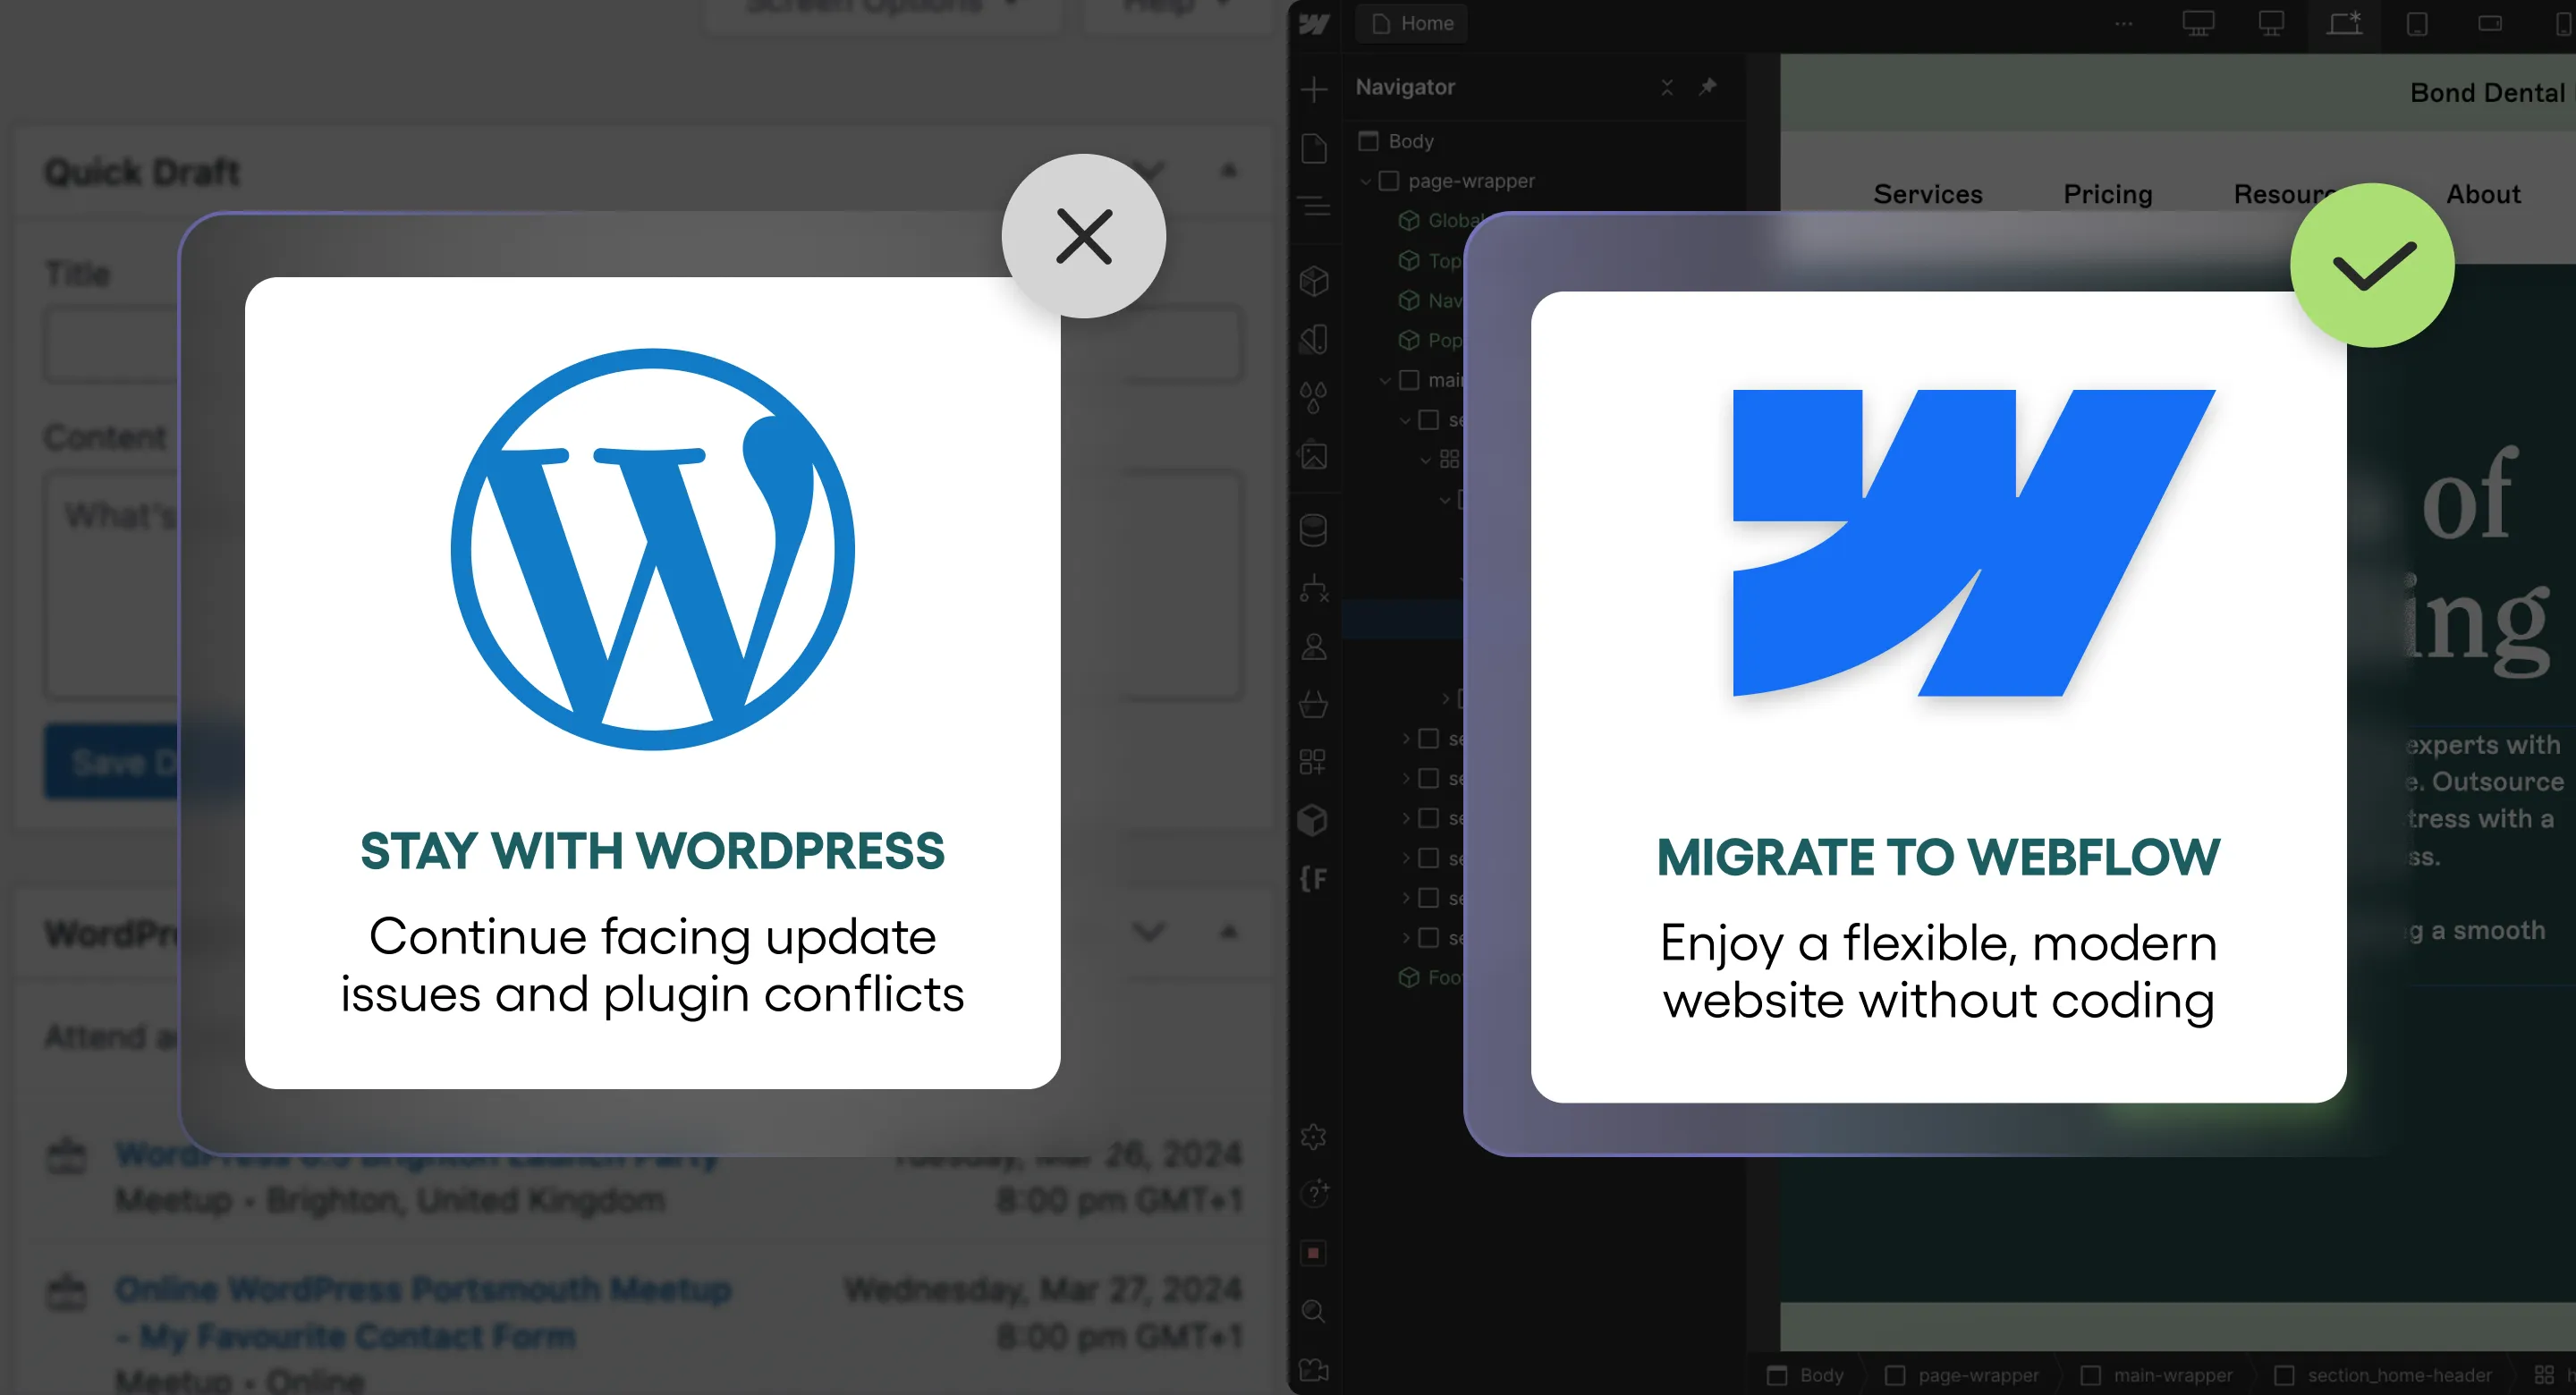2576x1395 pixels.
Task: Open the Online WordPress Portsmouth Meetup link
Action: click(422, 1311)
